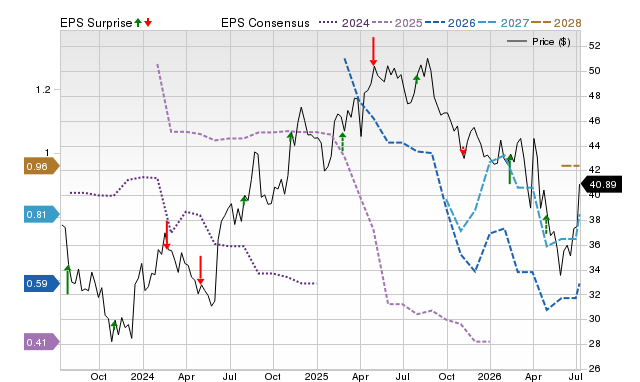Click the 0.81 light blue value tag
This screenshot has width=640, height=382.
[x=42, y=214]
